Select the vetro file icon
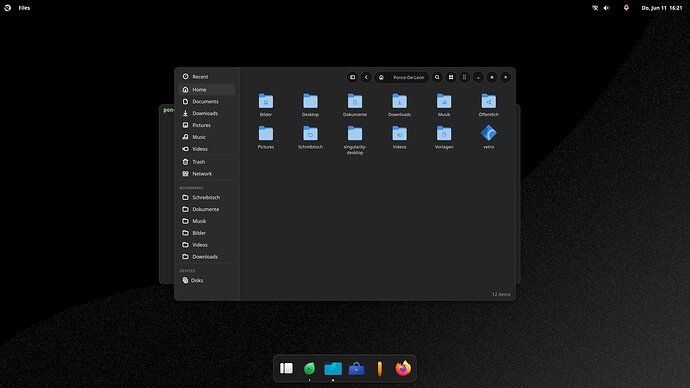The width and height of the screenshot is (690, 388). [x=488, y=133]
